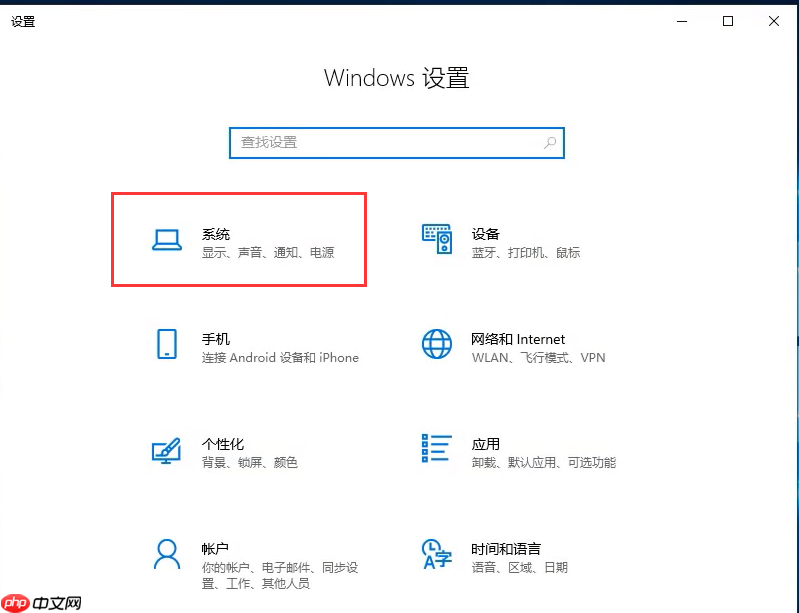Image resolution: width=799 pixels, height=613 pixels.
Task: Focus the 查找设置 search box
Action: point(396,143)
